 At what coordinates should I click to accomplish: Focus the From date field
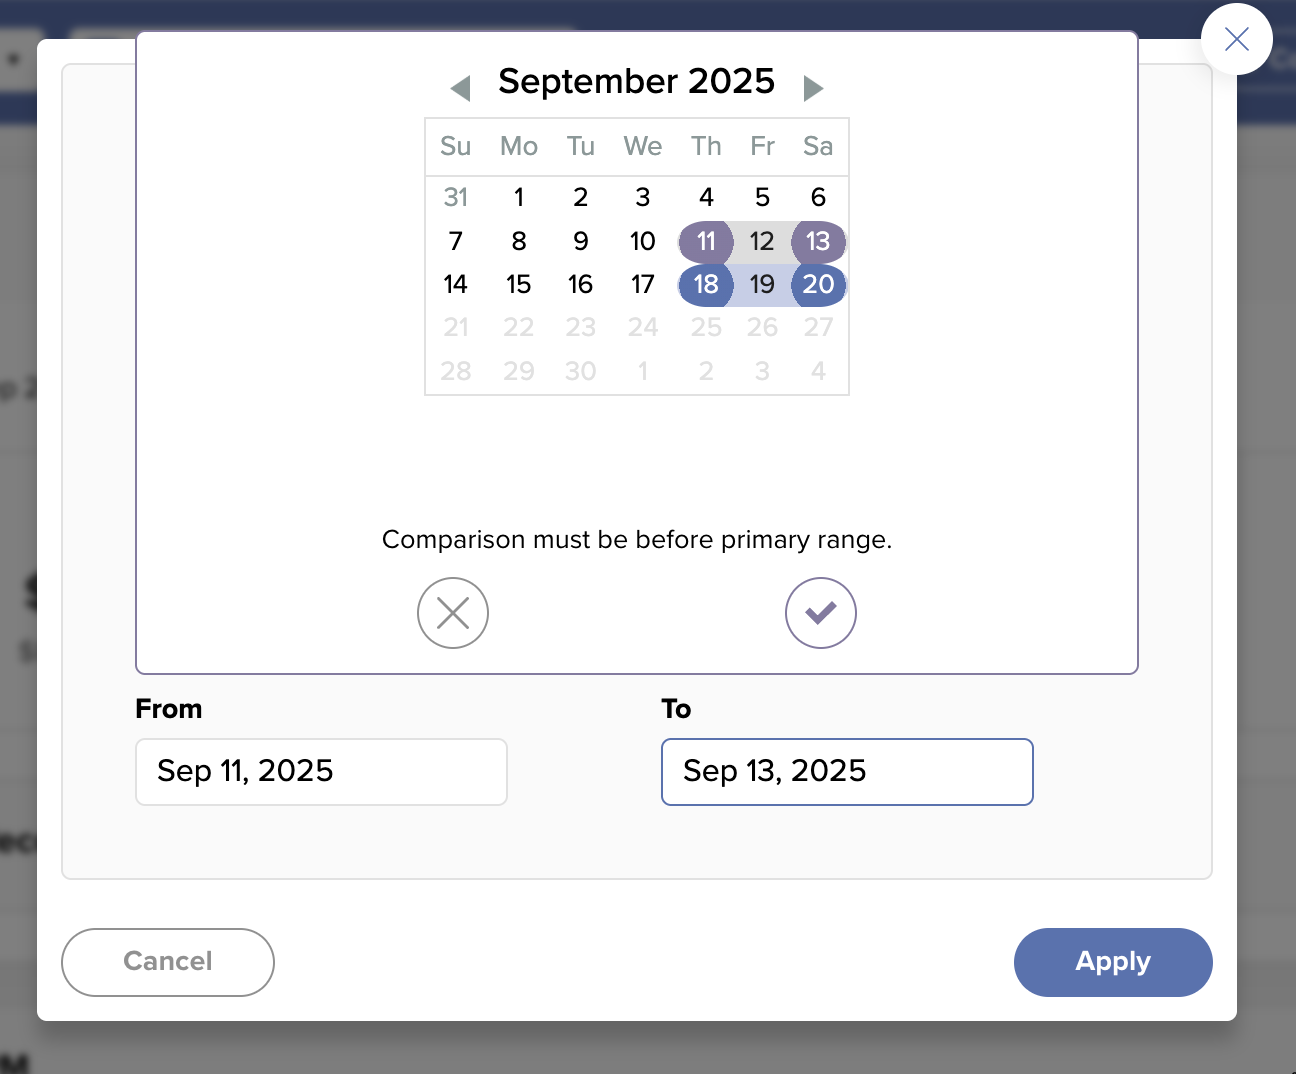point(321,772)
